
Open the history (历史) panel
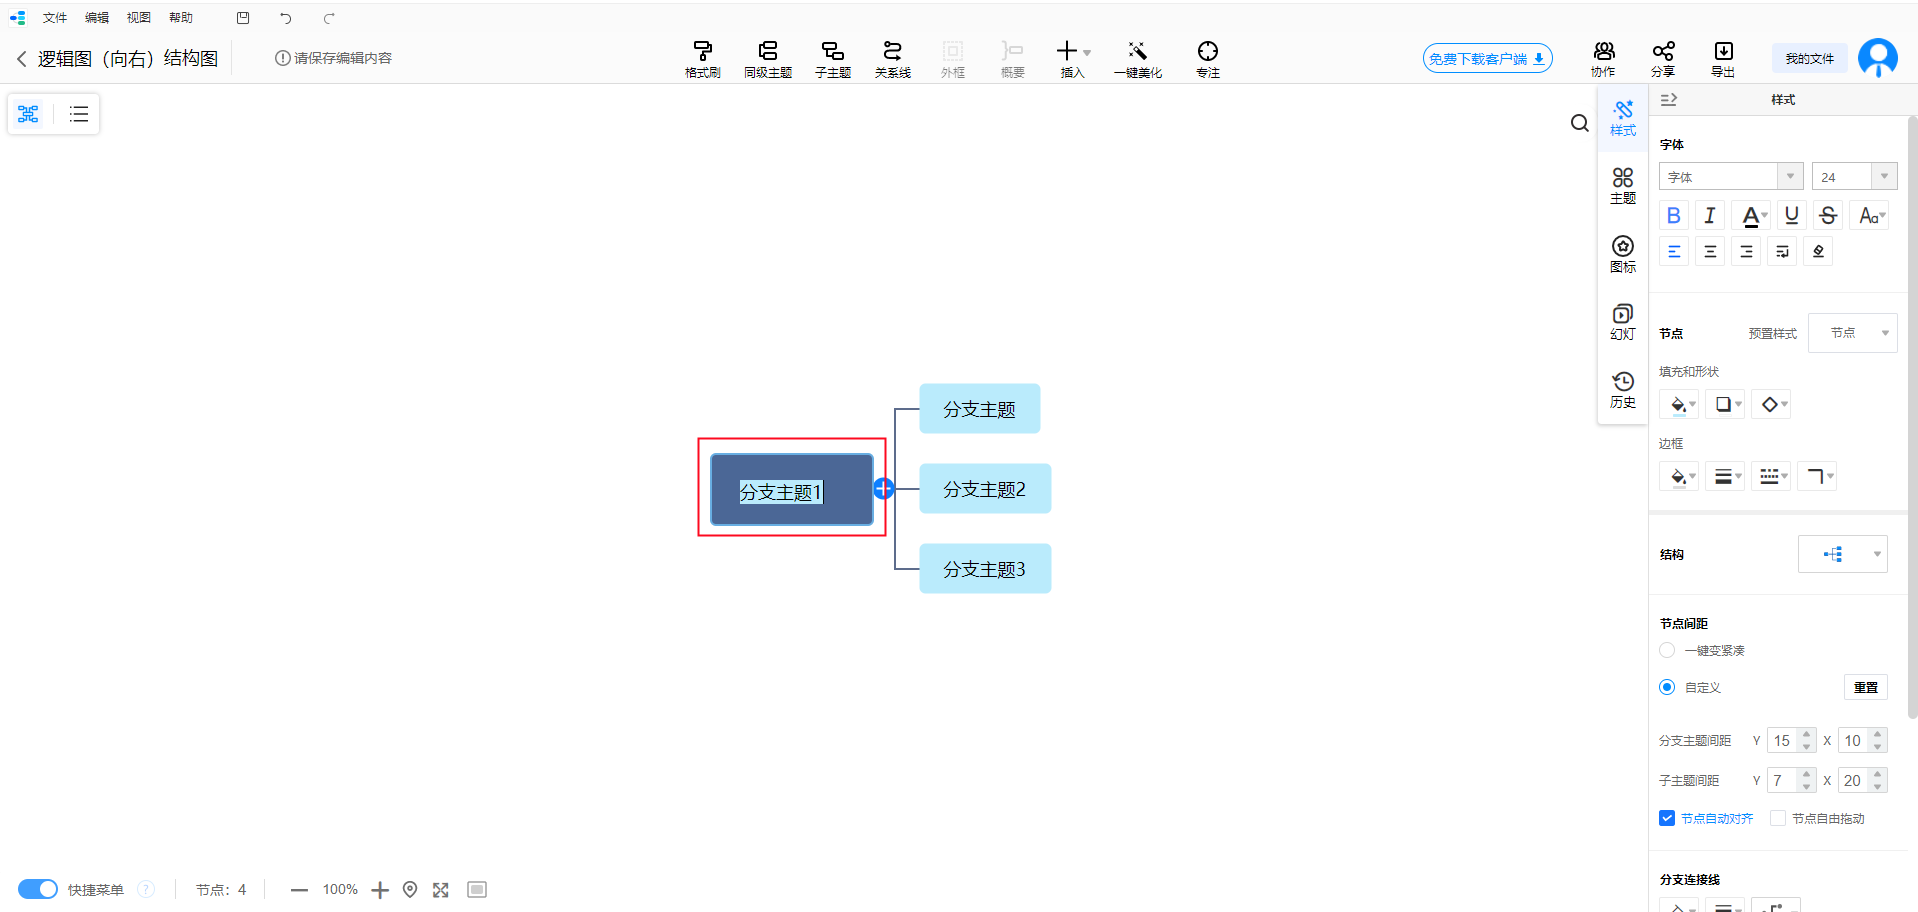pyautogui.click(x=1622, y=389)
